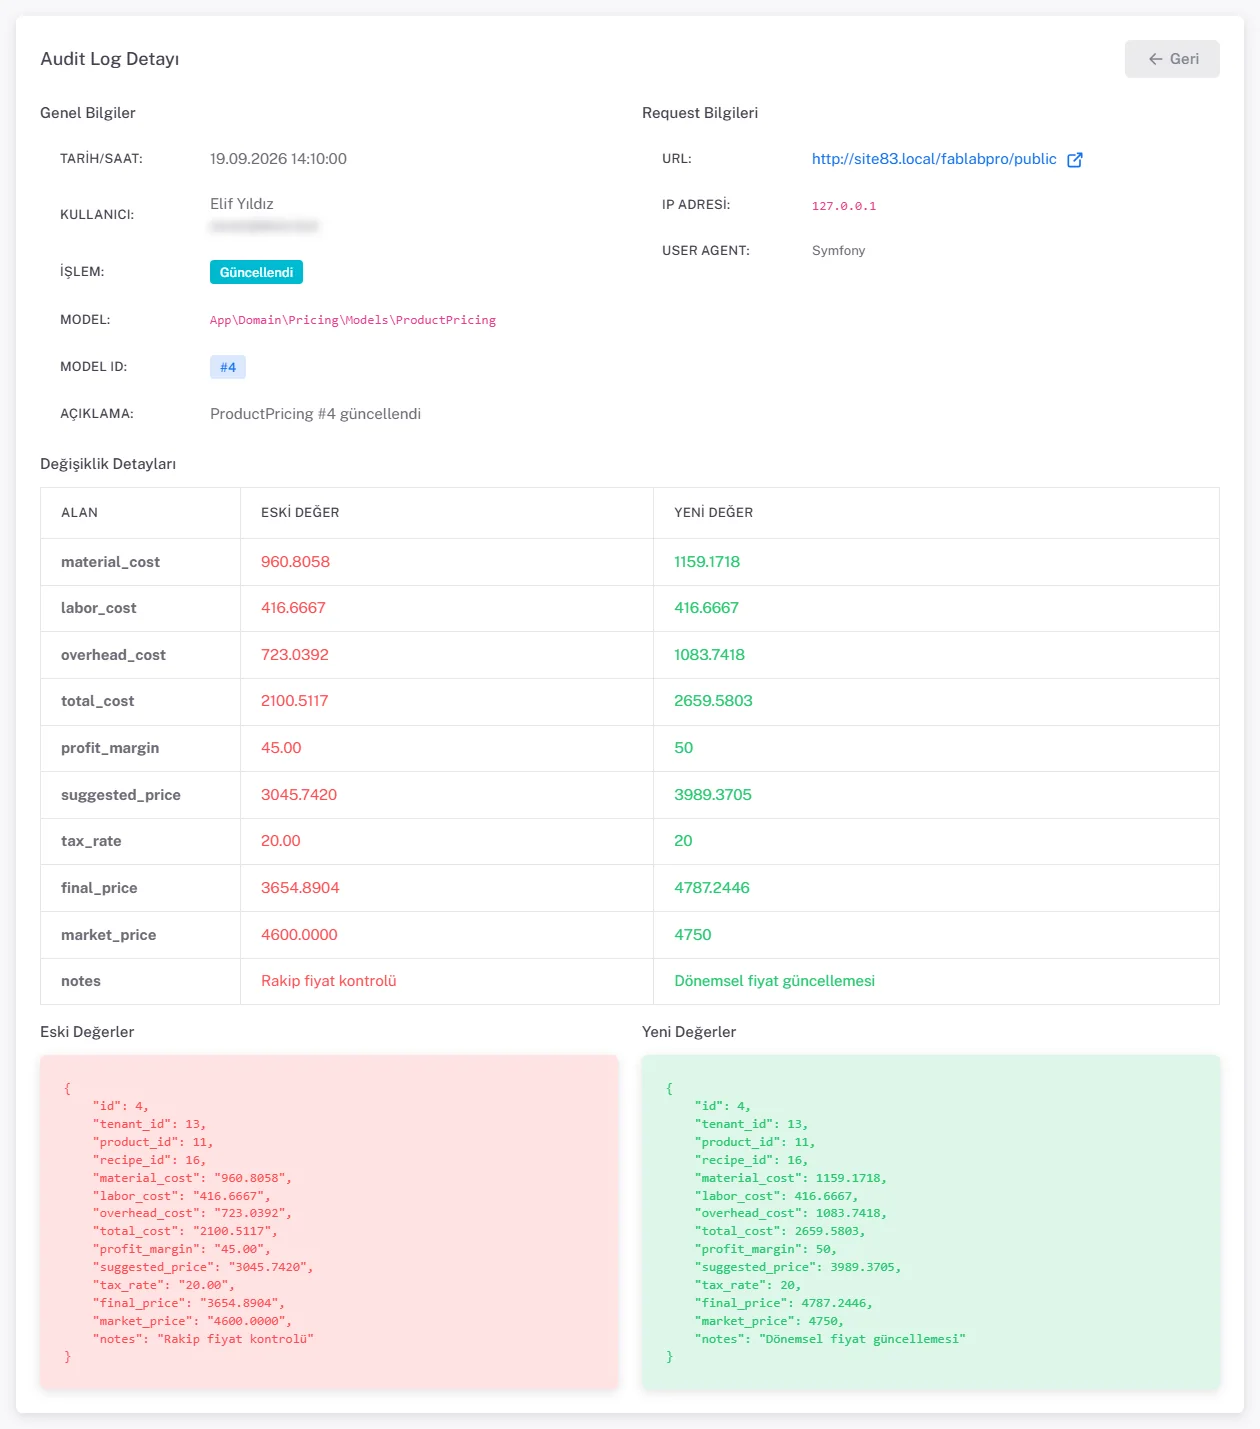1260x1429 pixels.
Task: Click the Güncellendi status badge
Action: (256, 272)
